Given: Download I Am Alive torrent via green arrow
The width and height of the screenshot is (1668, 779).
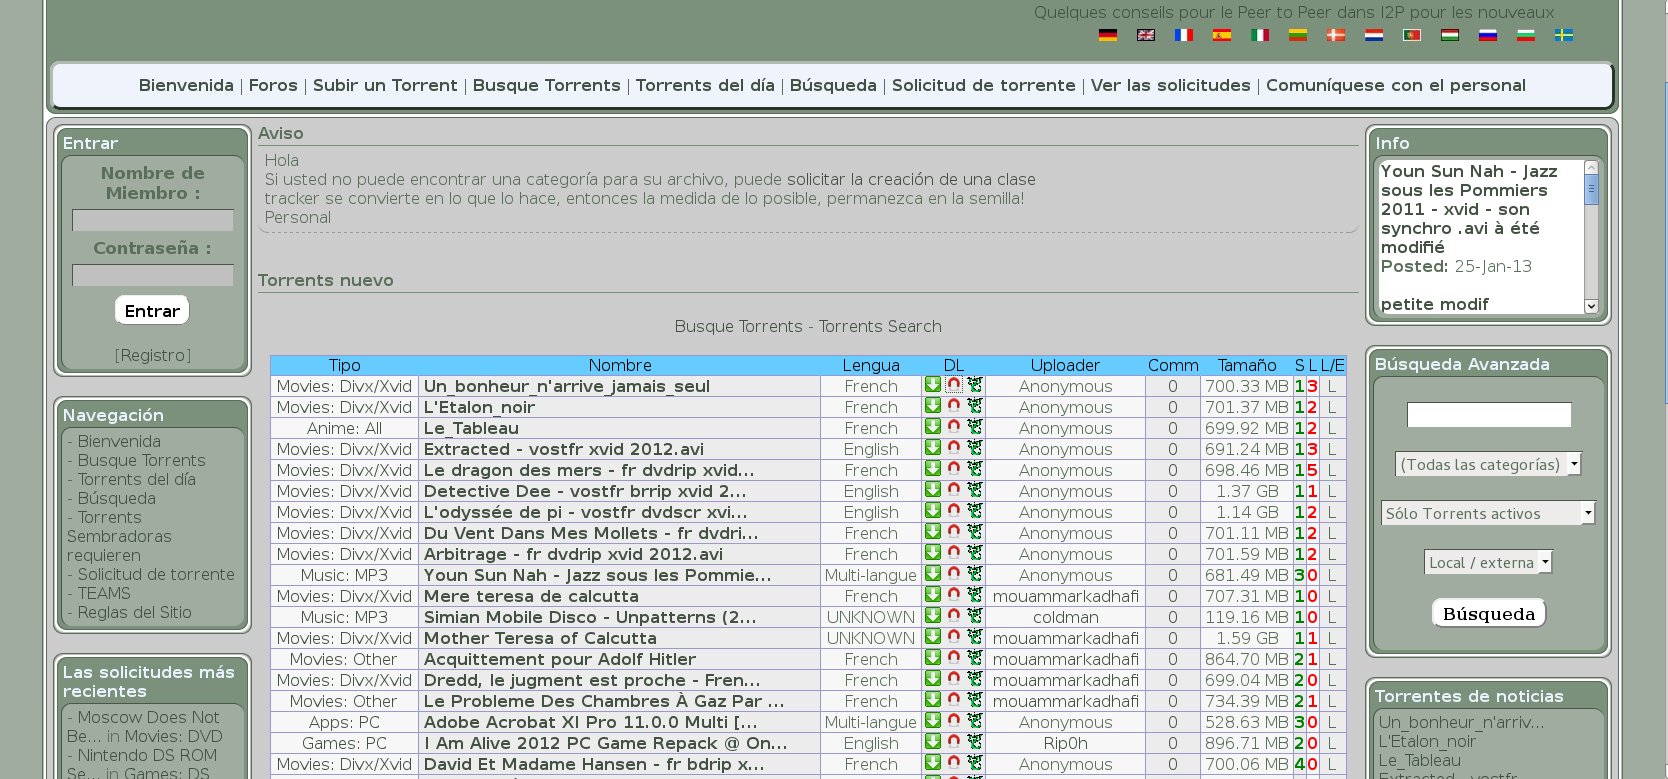Looking at the screenshot, I should tap(933, 742).
